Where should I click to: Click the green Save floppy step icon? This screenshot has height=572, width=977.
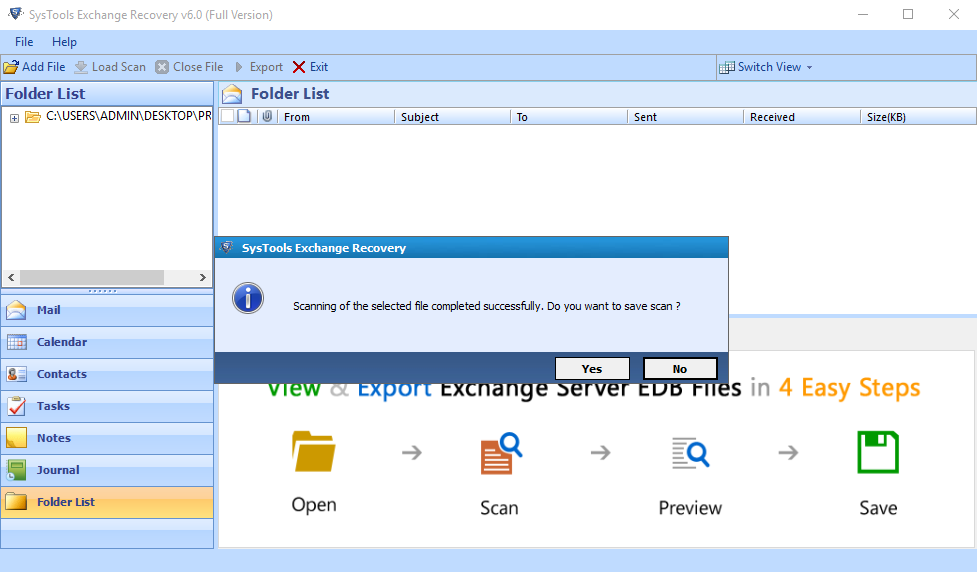(x=878, y=452)
